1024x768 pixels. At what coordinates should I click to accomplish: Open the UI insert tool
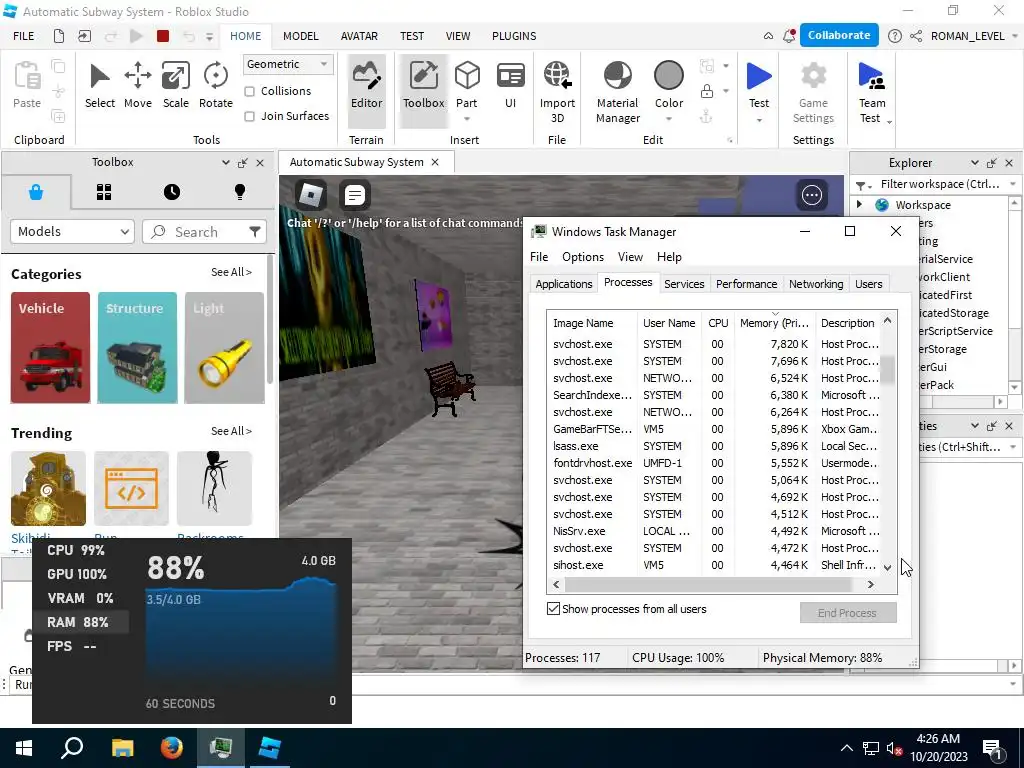511,85
